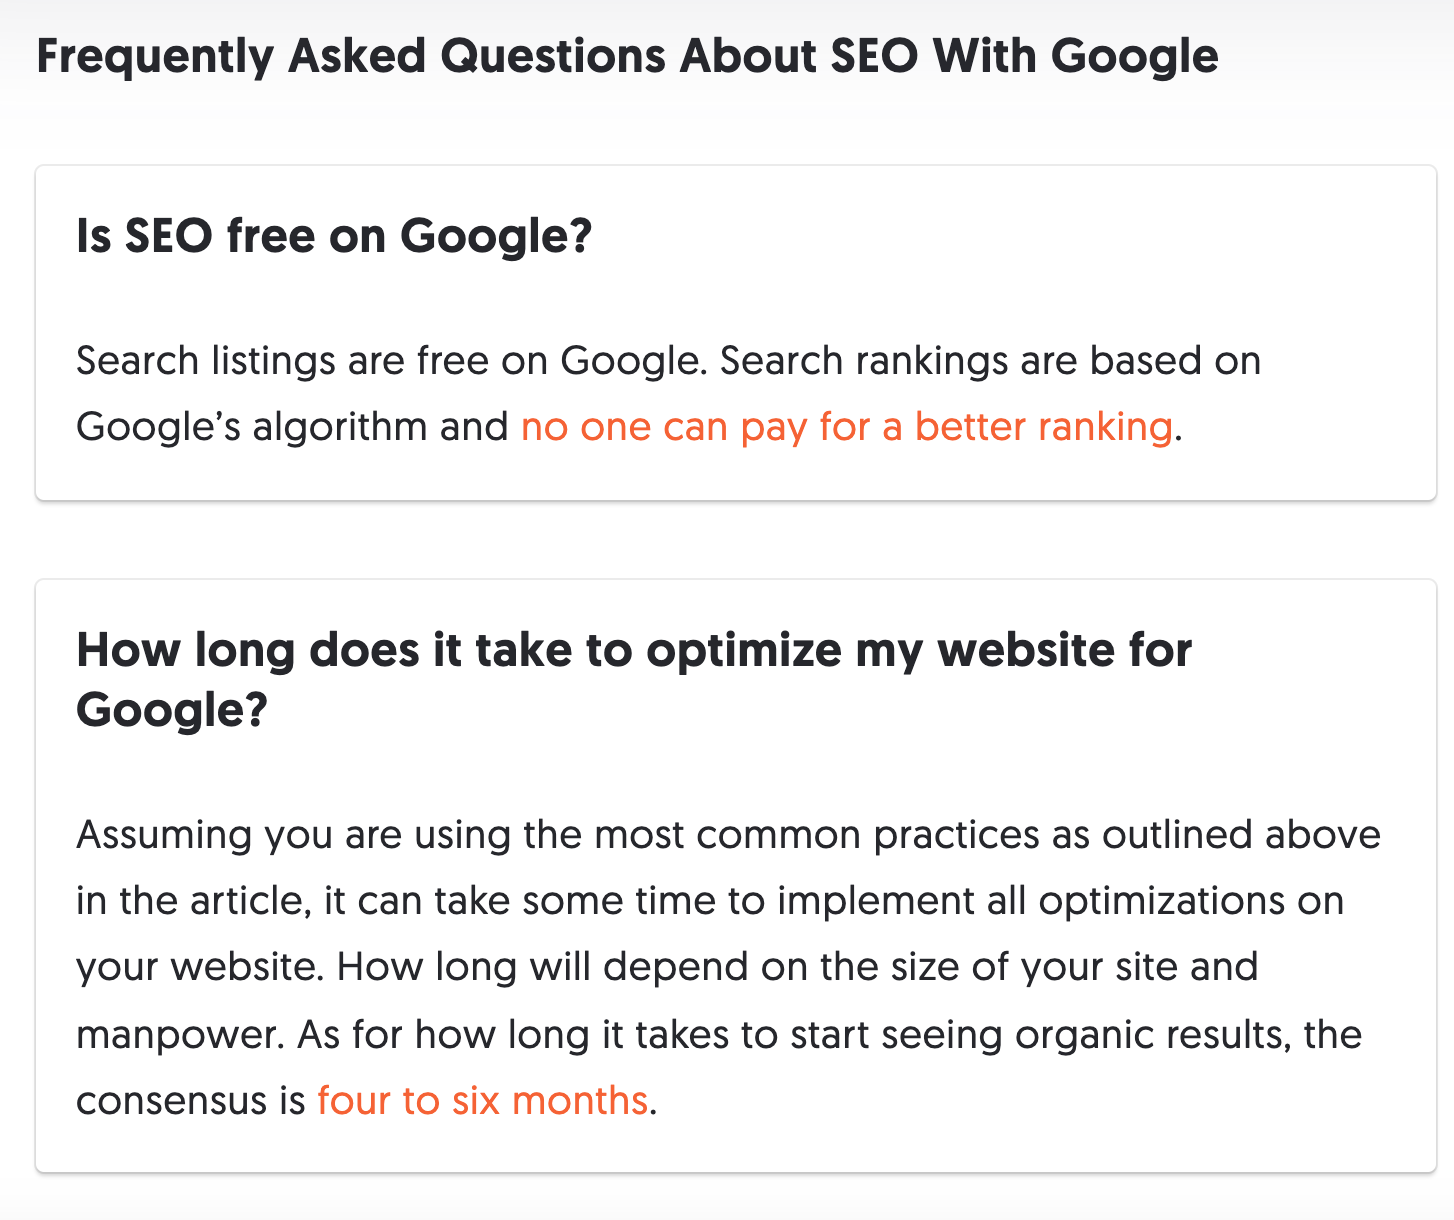Click the words "consensus is" before the orange link
1454x1220 pixels.
tap(190, 1101)
